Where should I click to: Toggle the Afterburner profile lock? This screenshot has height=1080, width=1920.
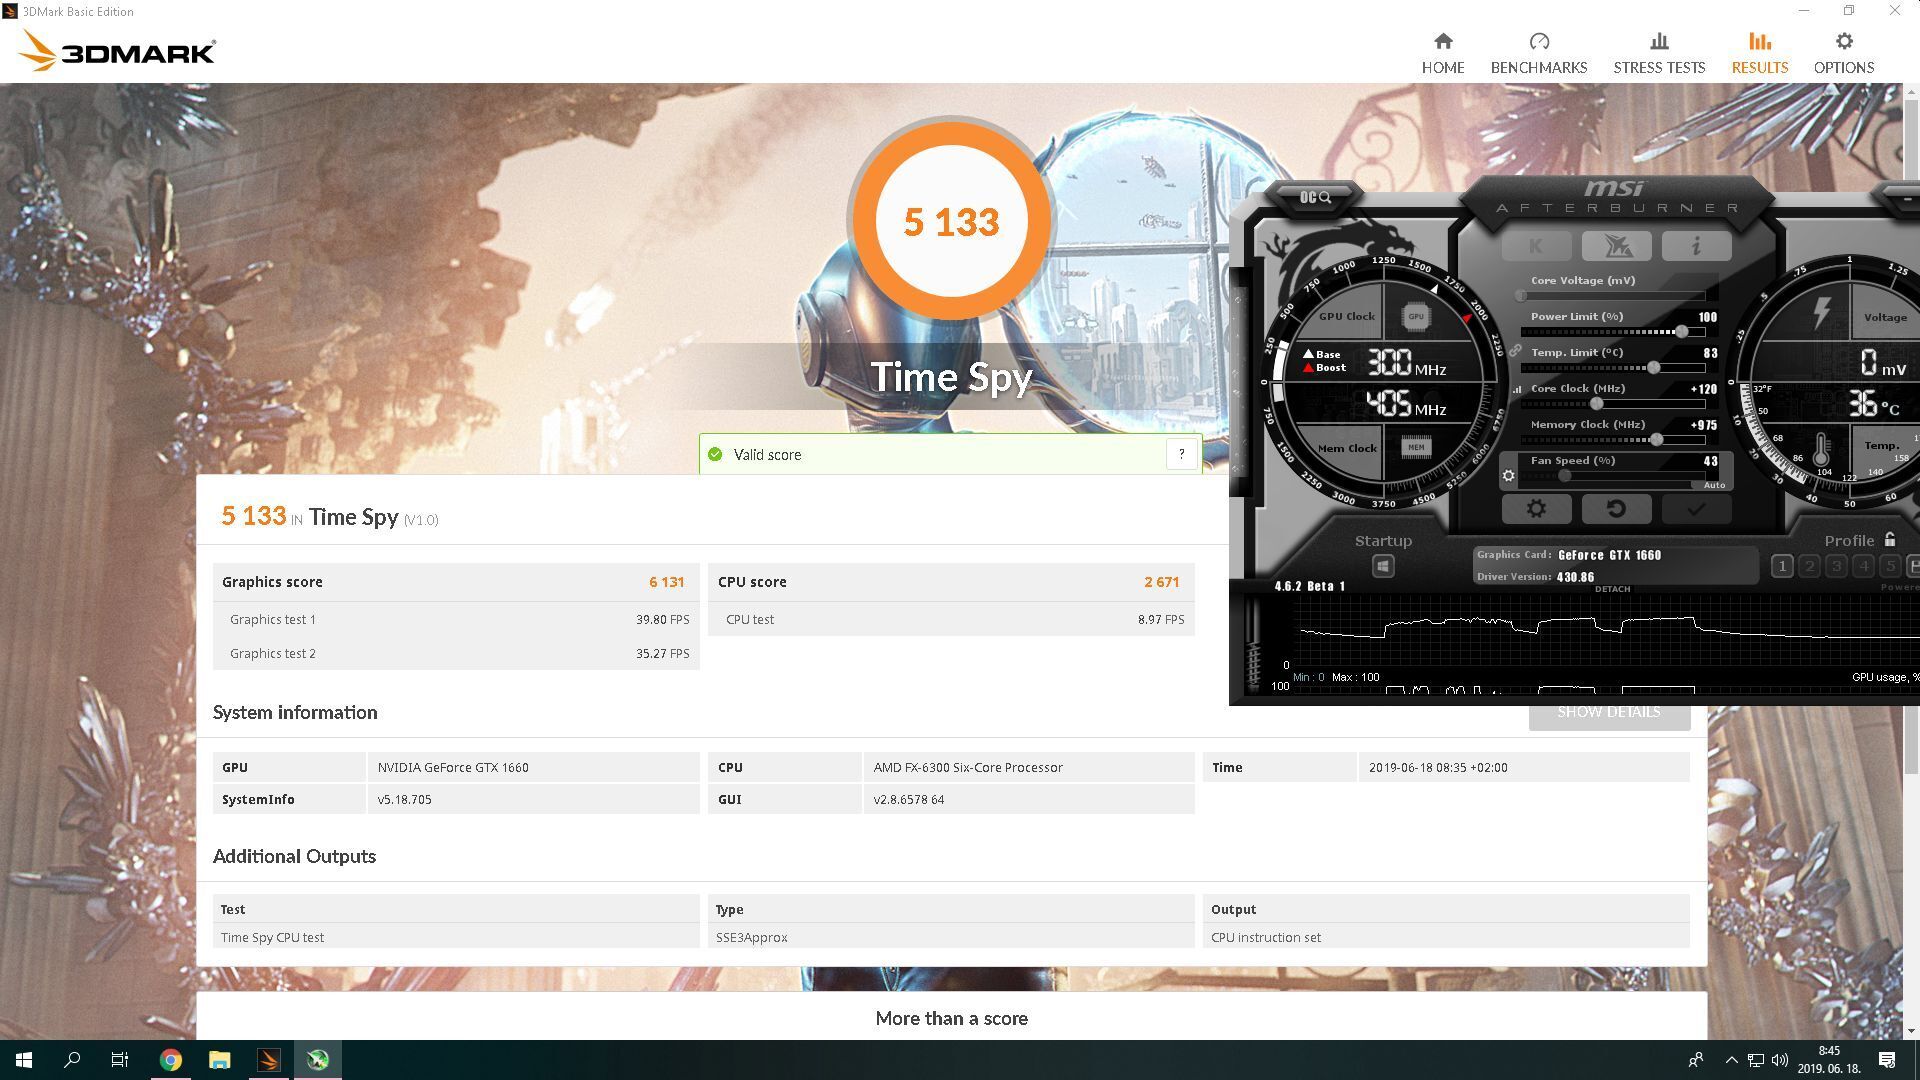(1889, 540)
